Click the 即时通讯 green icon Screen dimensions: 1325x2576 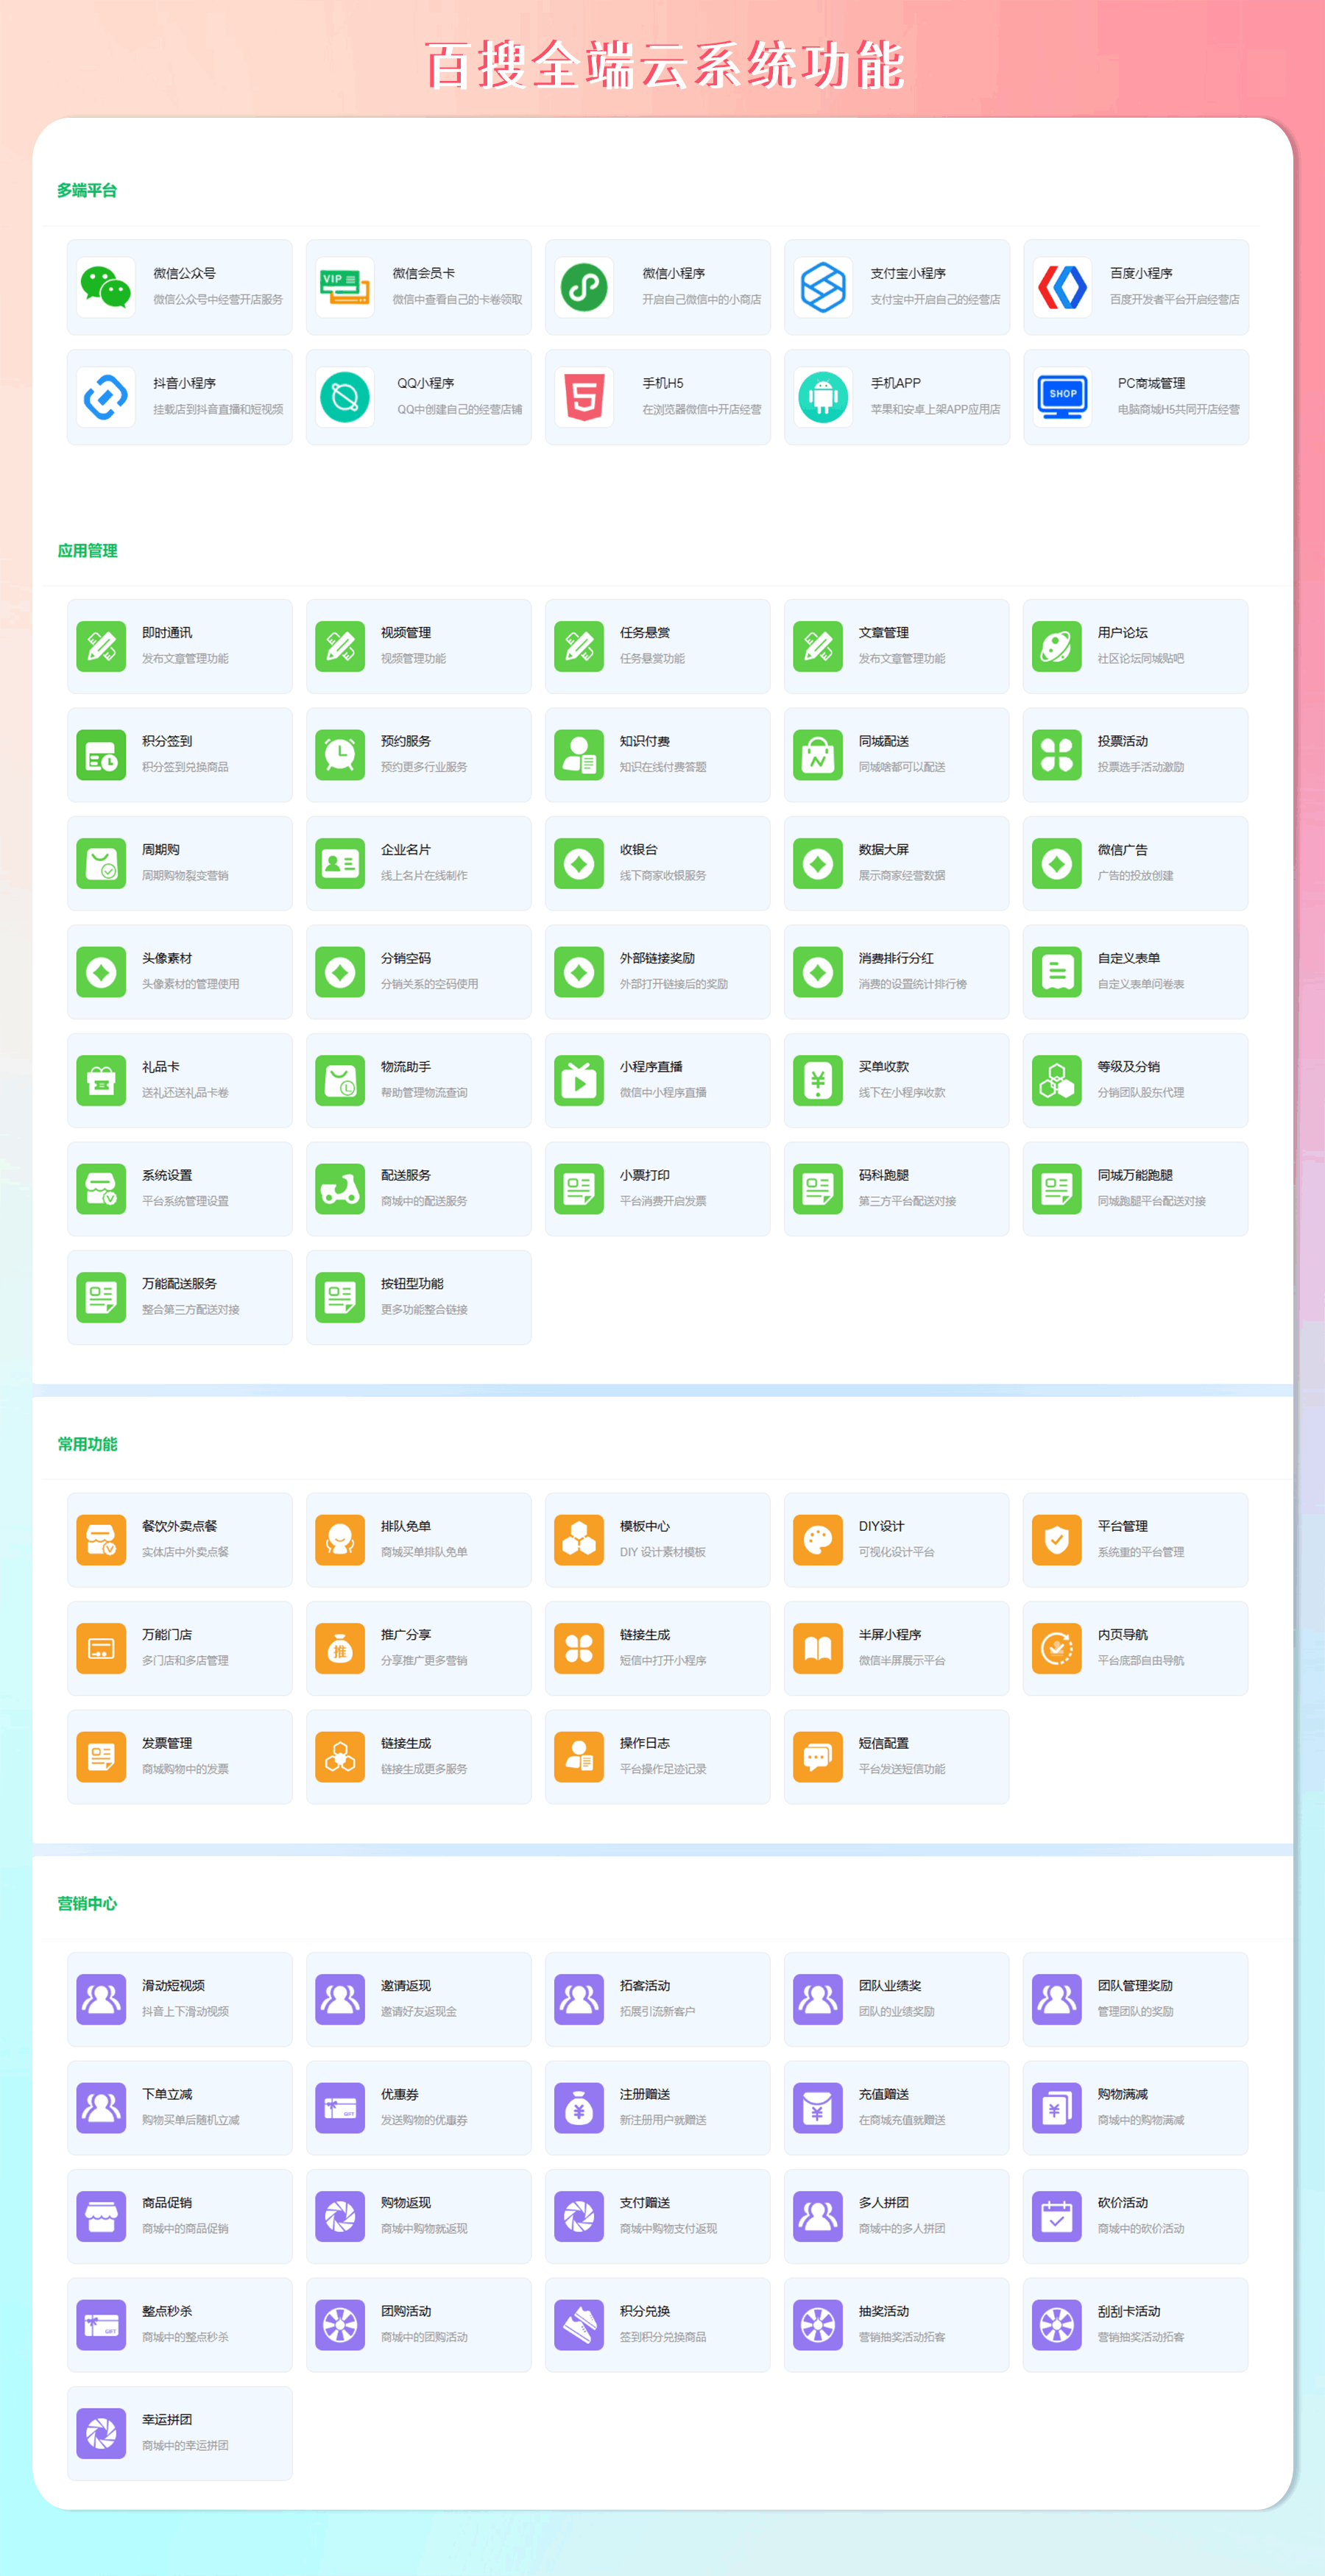click(x=101, y=646)
